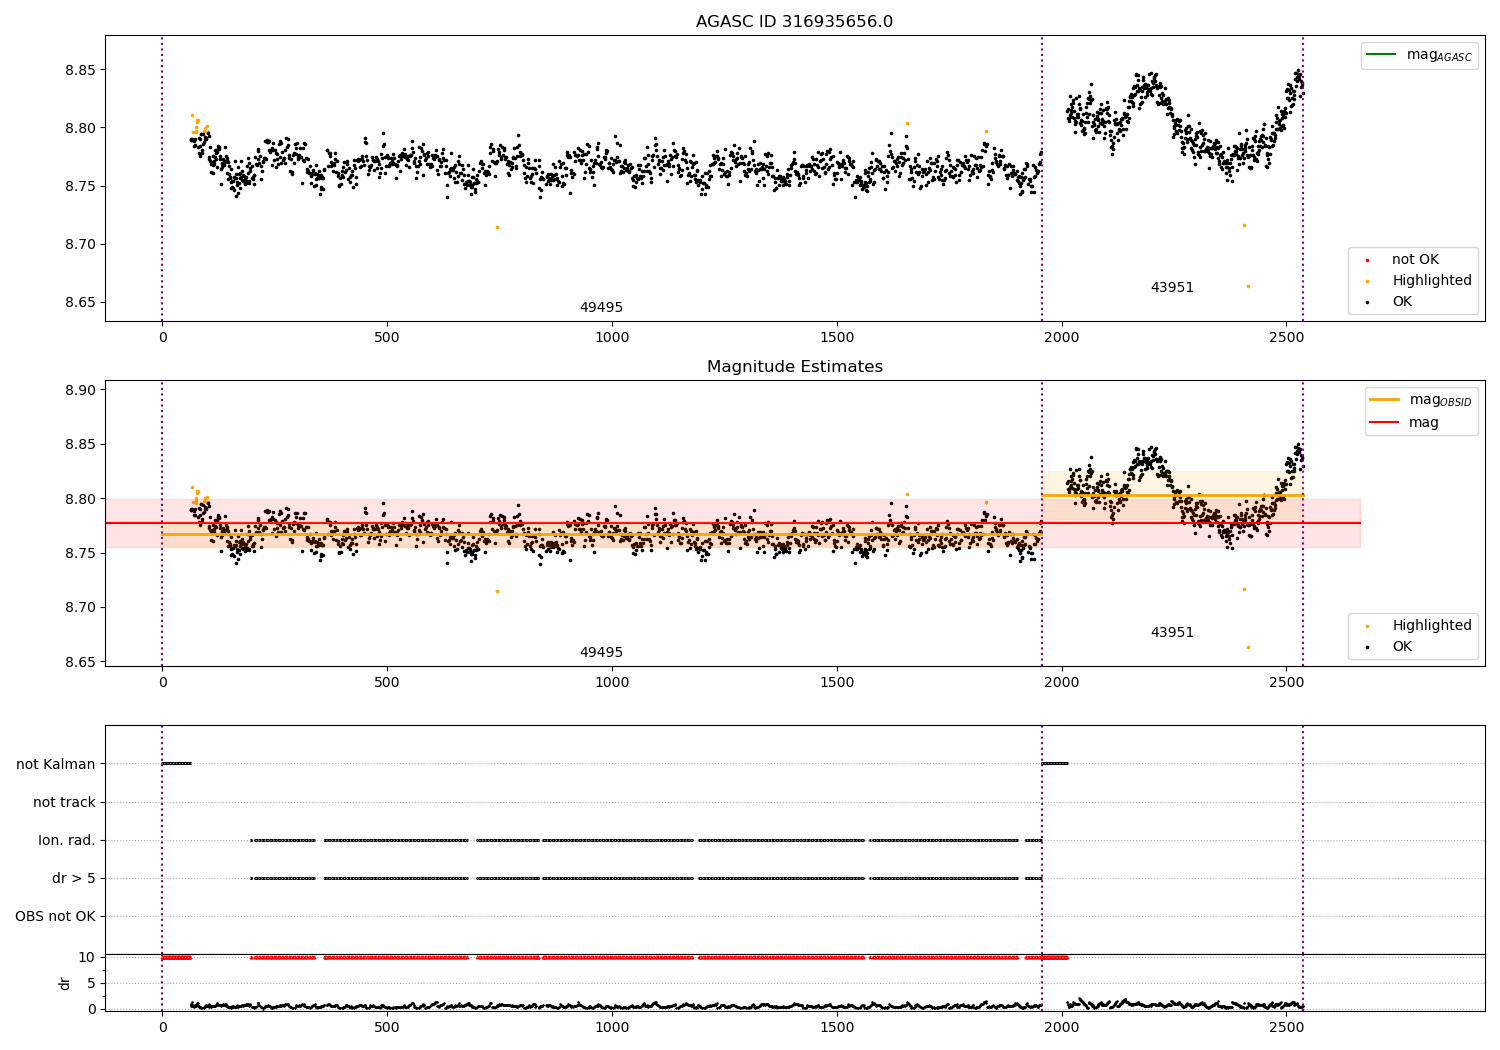Click the "OK" entry in top plot legend
Image resolution: width=1500 pixels, height=1050 pixels.
click(1402, 302)
